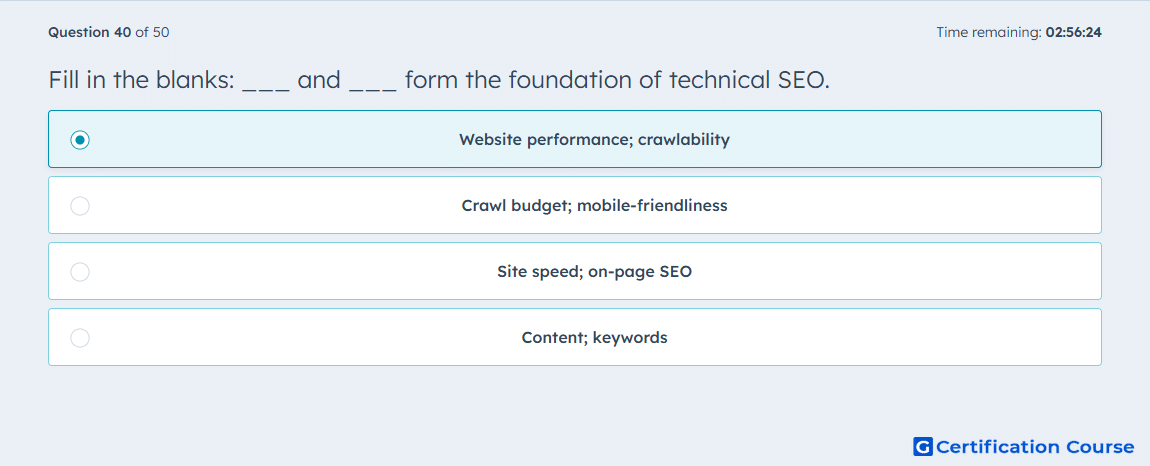Choose the "Crawl budget; mobile-friendliness" radio button

click(x=80, y=206)
